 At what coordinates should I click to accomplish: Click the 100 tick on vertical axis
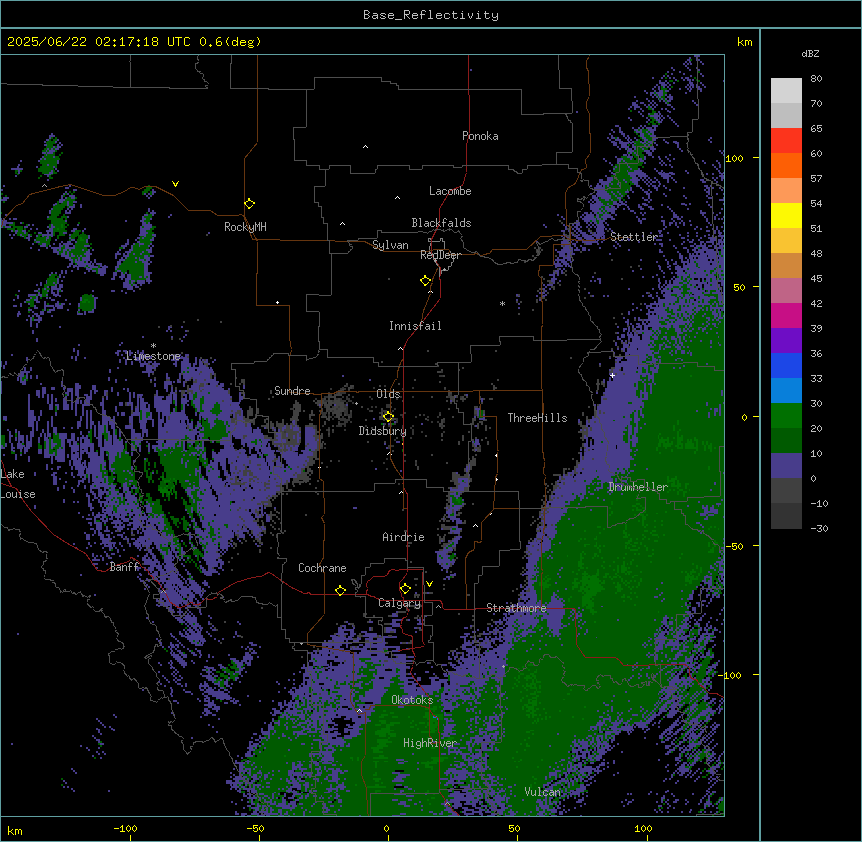[734, 158]
